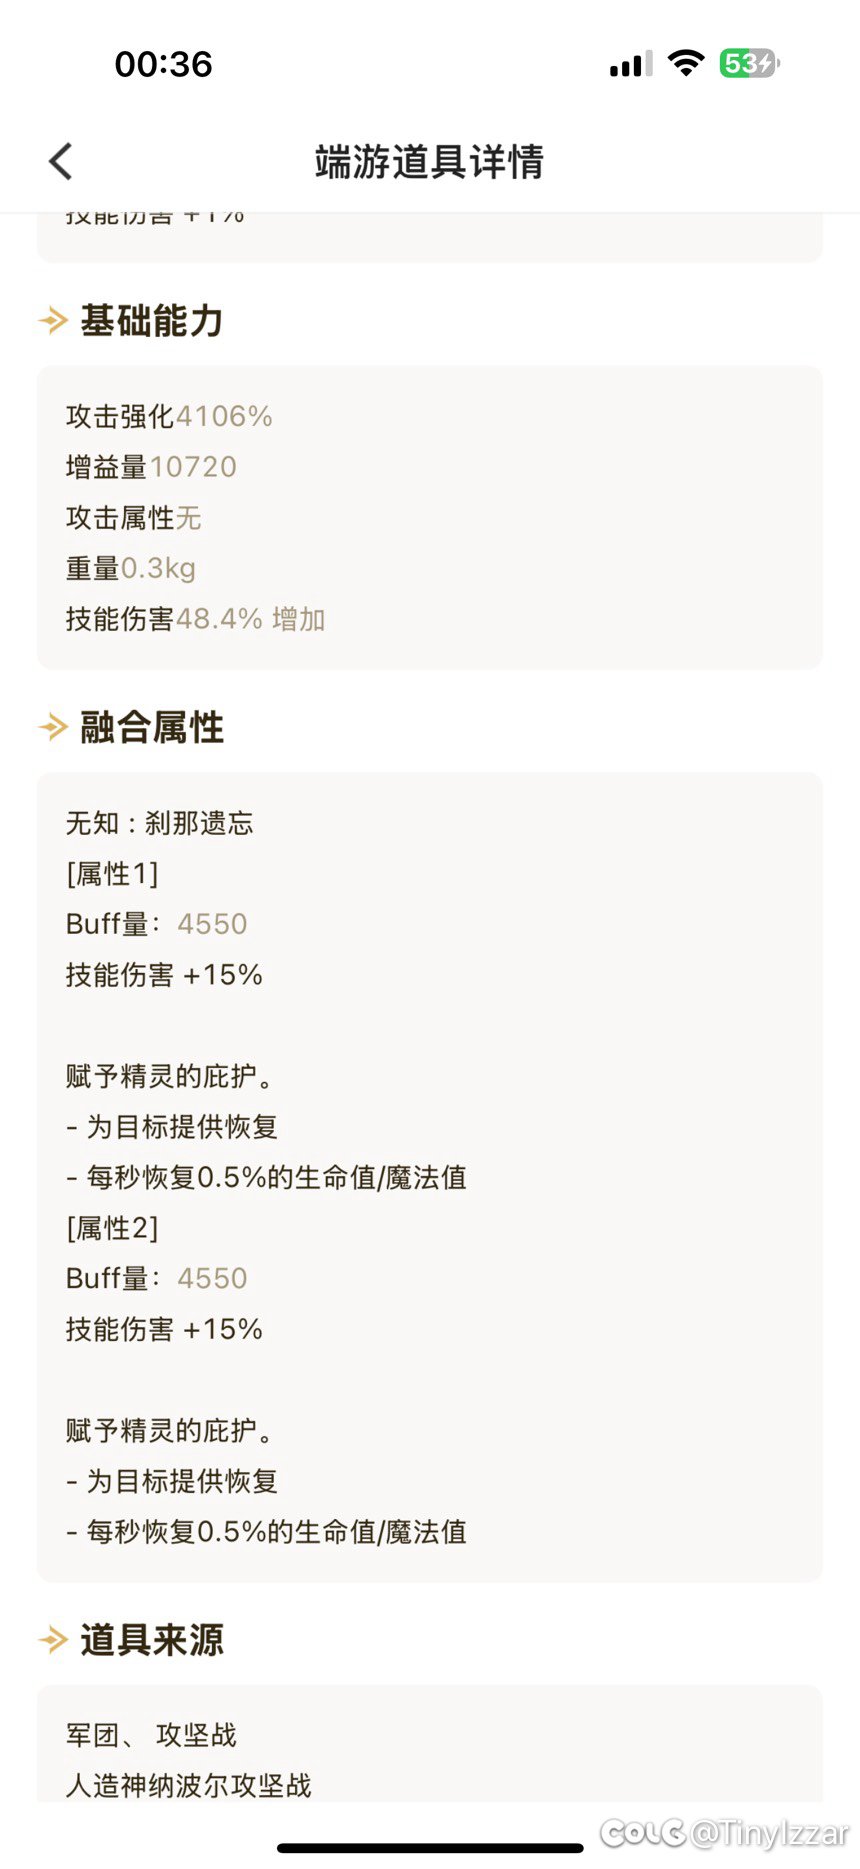The width and height of the screenshot is (860, 1869).
Task: Tap the battery indicator showing 53
Action: point(749,63)
